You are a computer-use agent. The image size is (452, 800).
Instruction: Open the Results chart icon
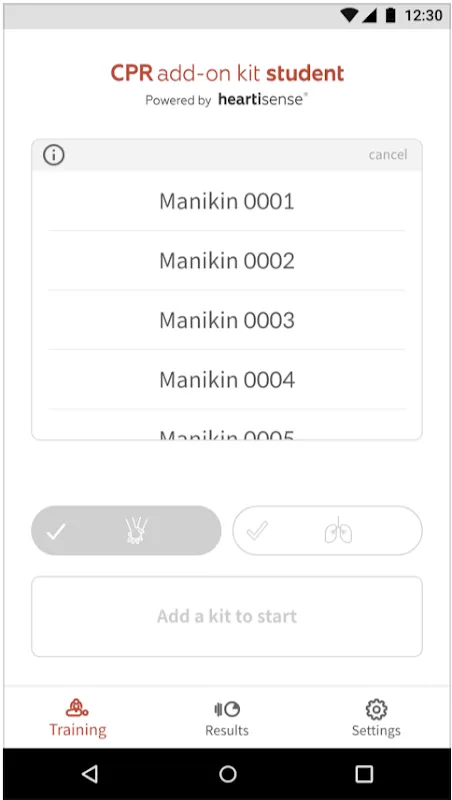227,709
